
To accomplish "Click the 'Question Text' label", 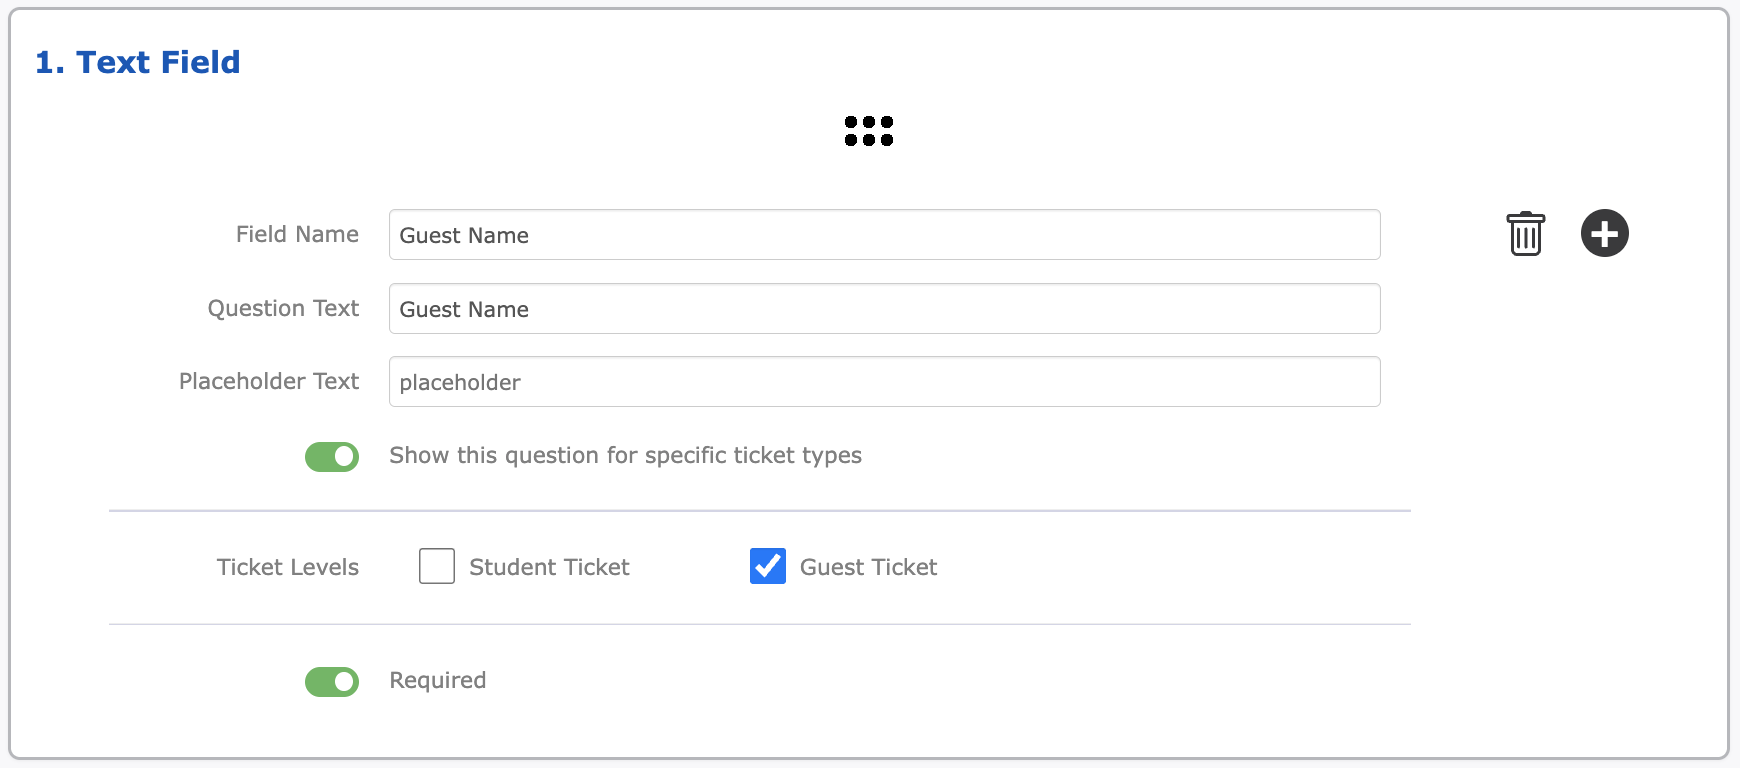I will (x=283, y=308).
